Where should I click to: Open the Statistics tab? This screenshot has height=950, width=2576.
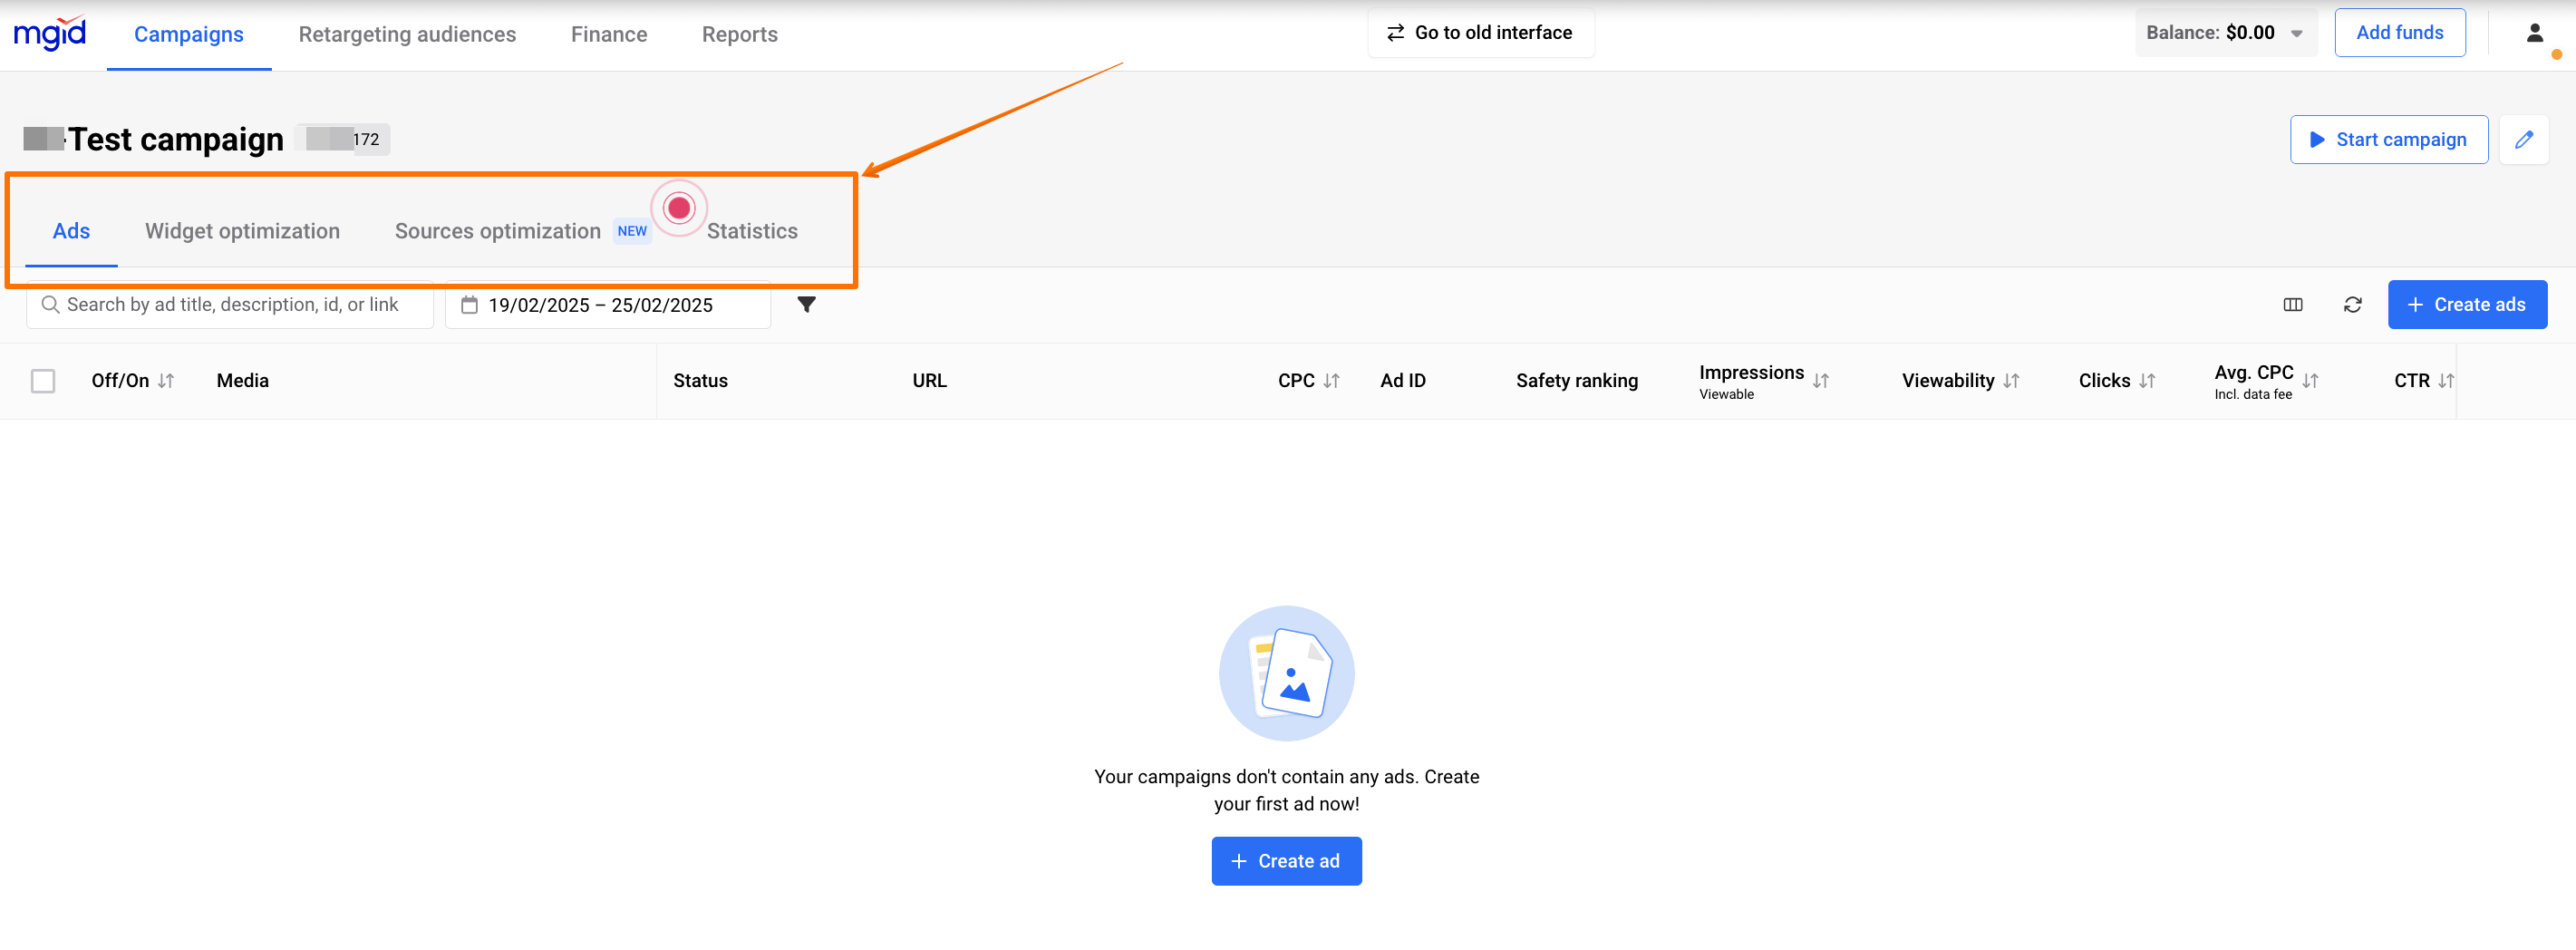point(752,231)
